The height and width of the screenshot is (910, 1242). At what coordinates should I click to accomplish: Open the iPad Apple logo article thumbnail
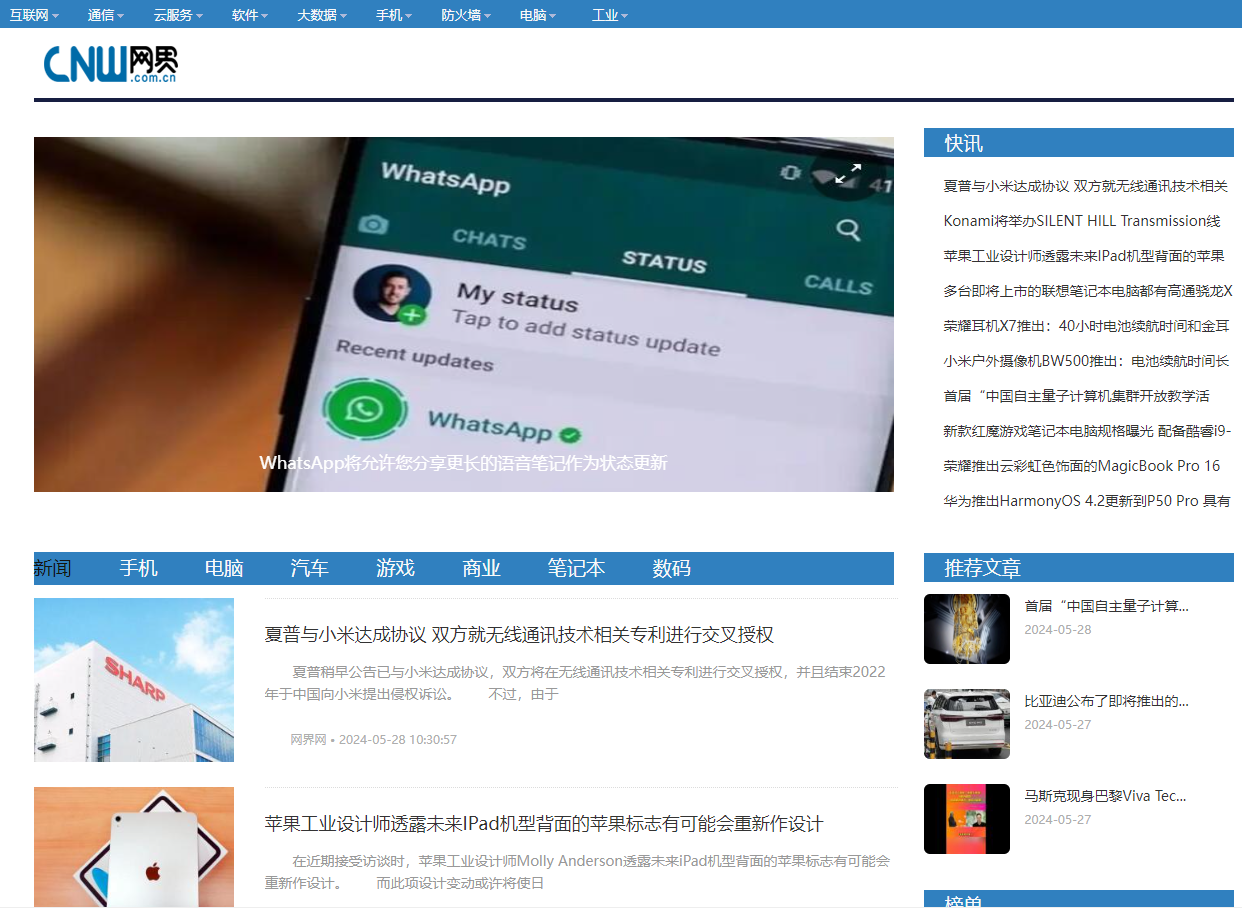(134, 847)
